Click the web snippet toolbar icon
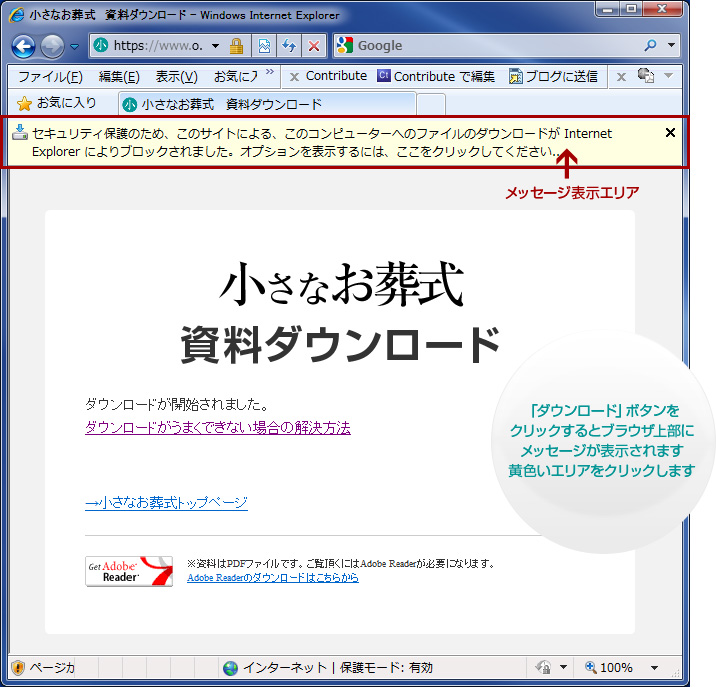Image resolution: width=716 pixels, height=687 pixels. (646, 75)
